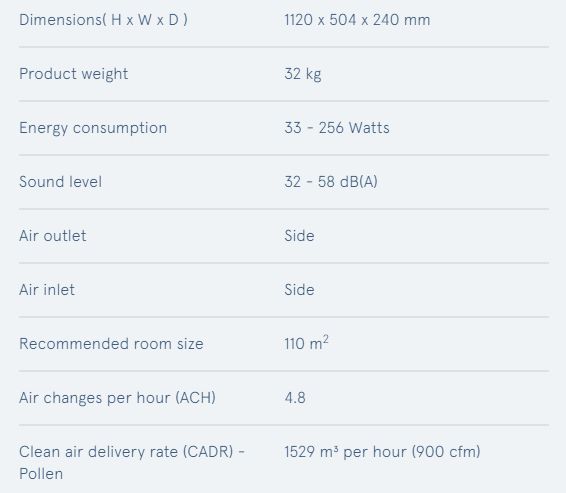Click the Air outlet label
This screenshot has height=493, width=566.
tap(52, 236)
